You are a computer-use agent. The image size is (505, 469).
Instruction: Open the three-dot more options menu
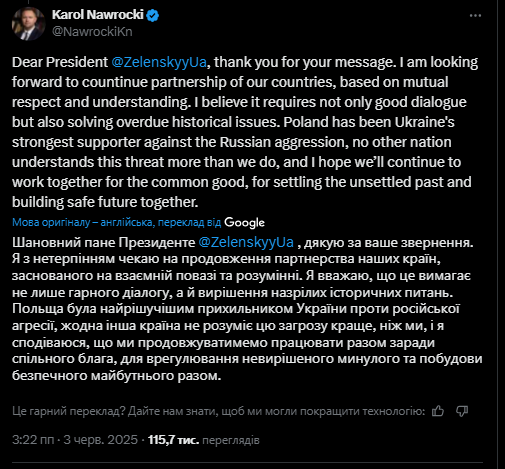pos(475,16)
